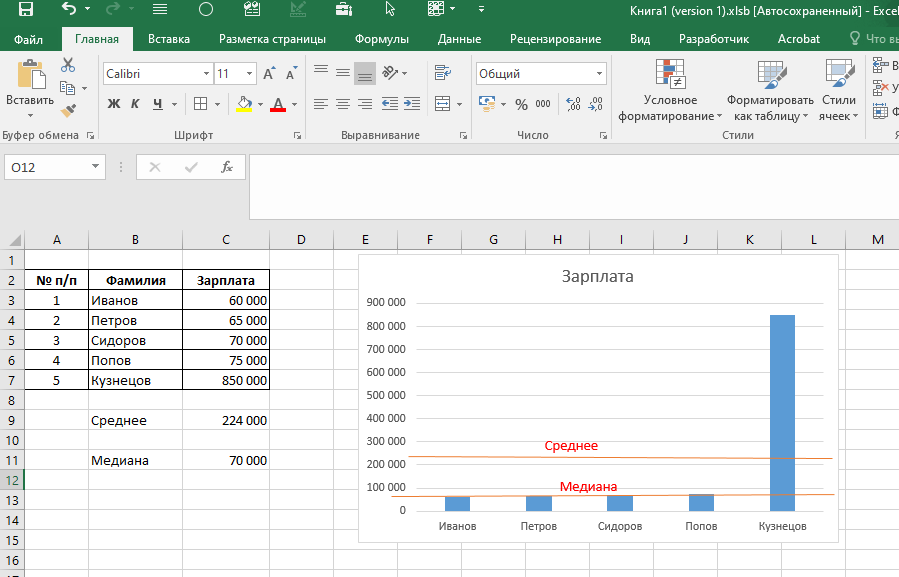The height and width of the screenshot is (577, 899).
Task: Decrease the indent
Action: point(390,104)
